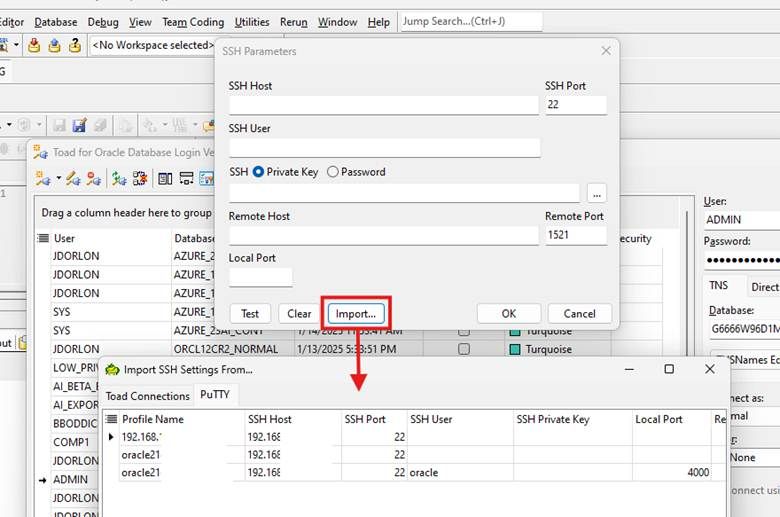Viewport: 780px width, 517px height.
Task: Click the split-panel layout icon in login toolbar
Action: tap(165, 178)
